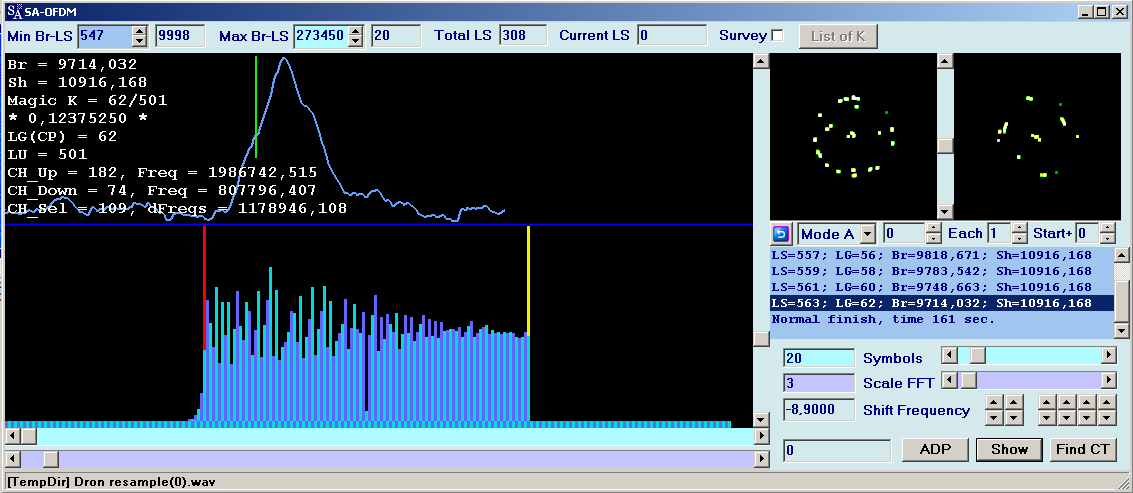Click the blue undo arrow icon beside Mode A
Image resolution: width=1133 pixels, height=493 pixels.
tap(781, 234)
